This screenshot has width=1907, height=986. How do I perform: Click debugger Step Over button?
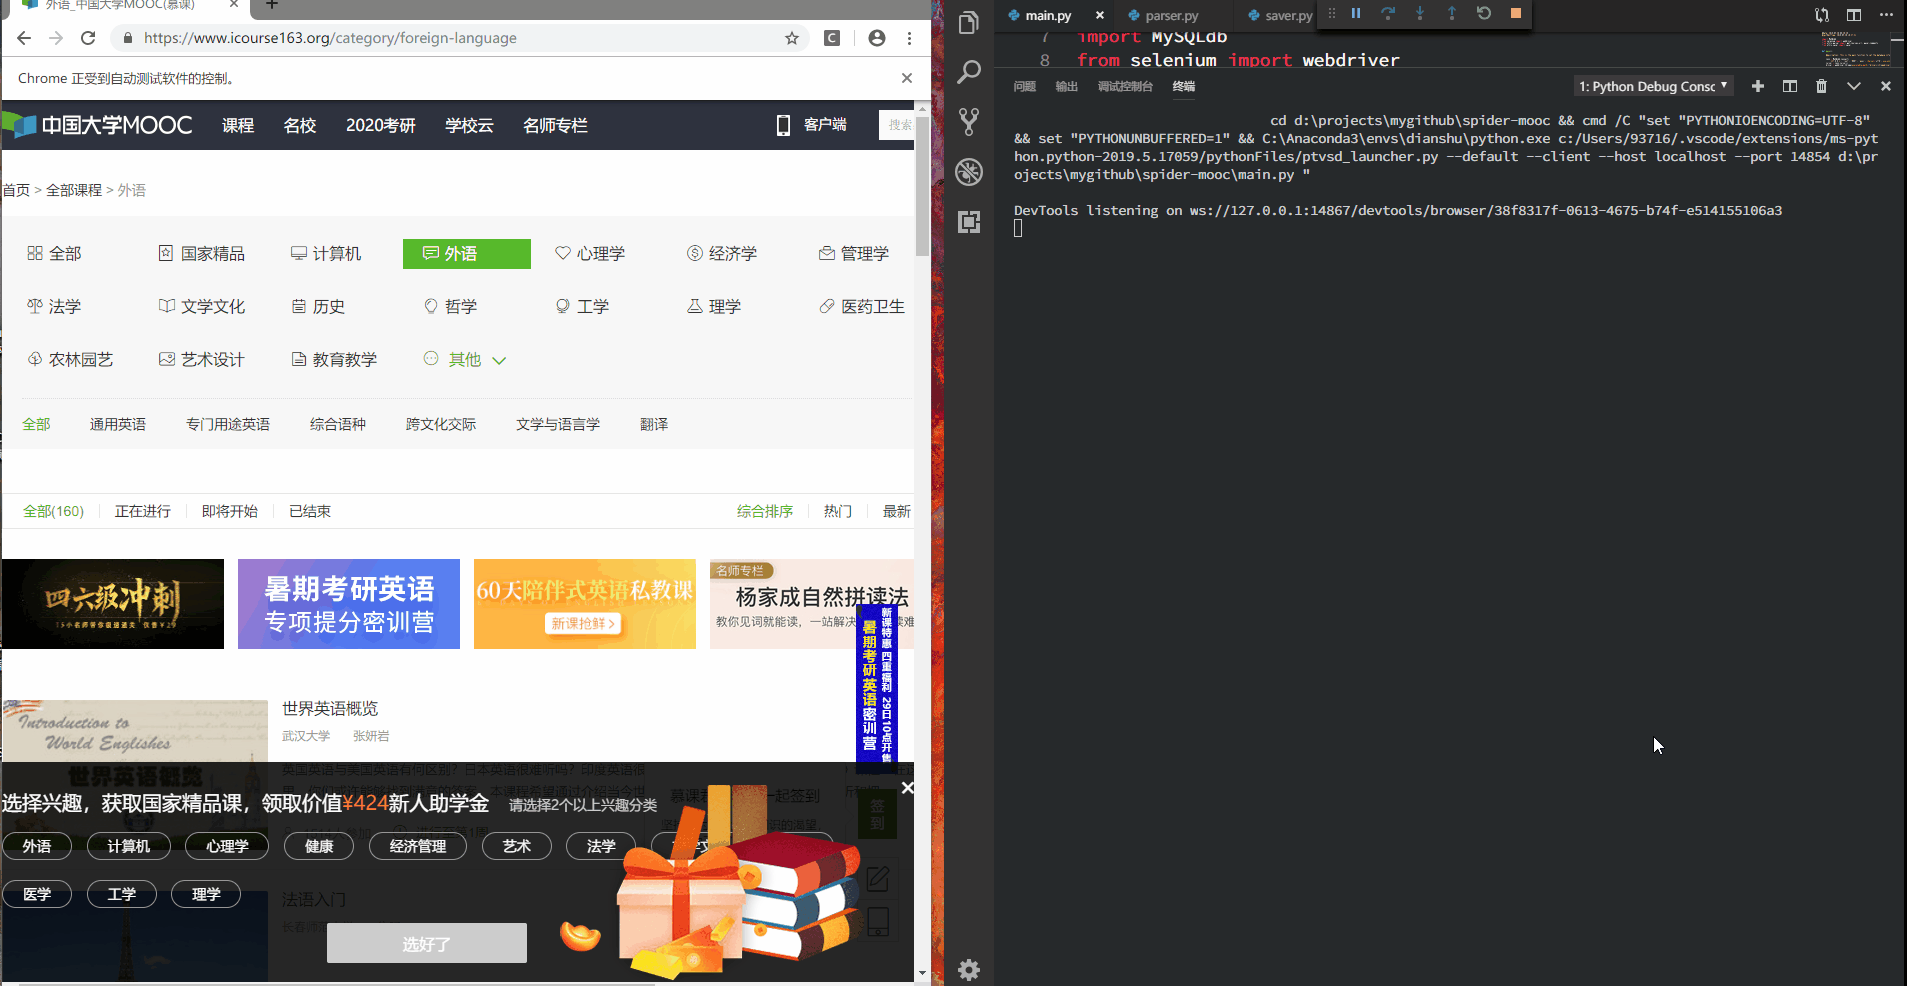[1388, 13]
